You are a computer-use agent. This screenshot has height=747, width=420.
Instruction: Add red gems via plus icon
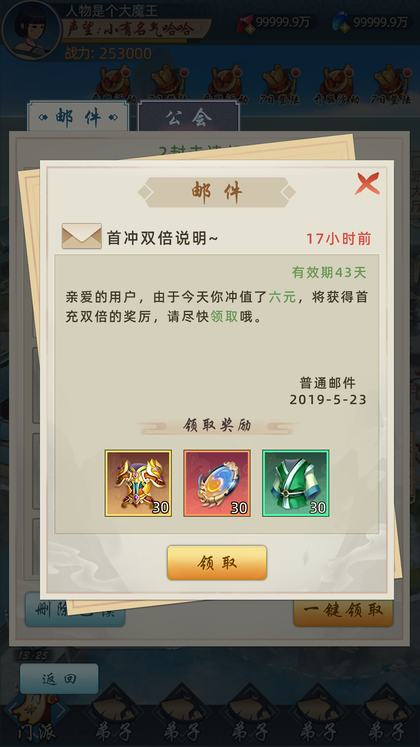tap(248, 27)
